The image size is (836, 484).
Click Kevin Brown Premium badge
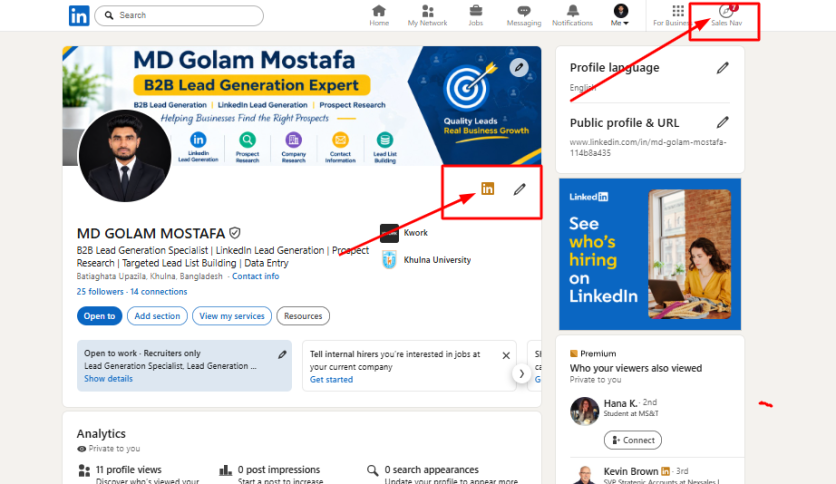point(665,471)
